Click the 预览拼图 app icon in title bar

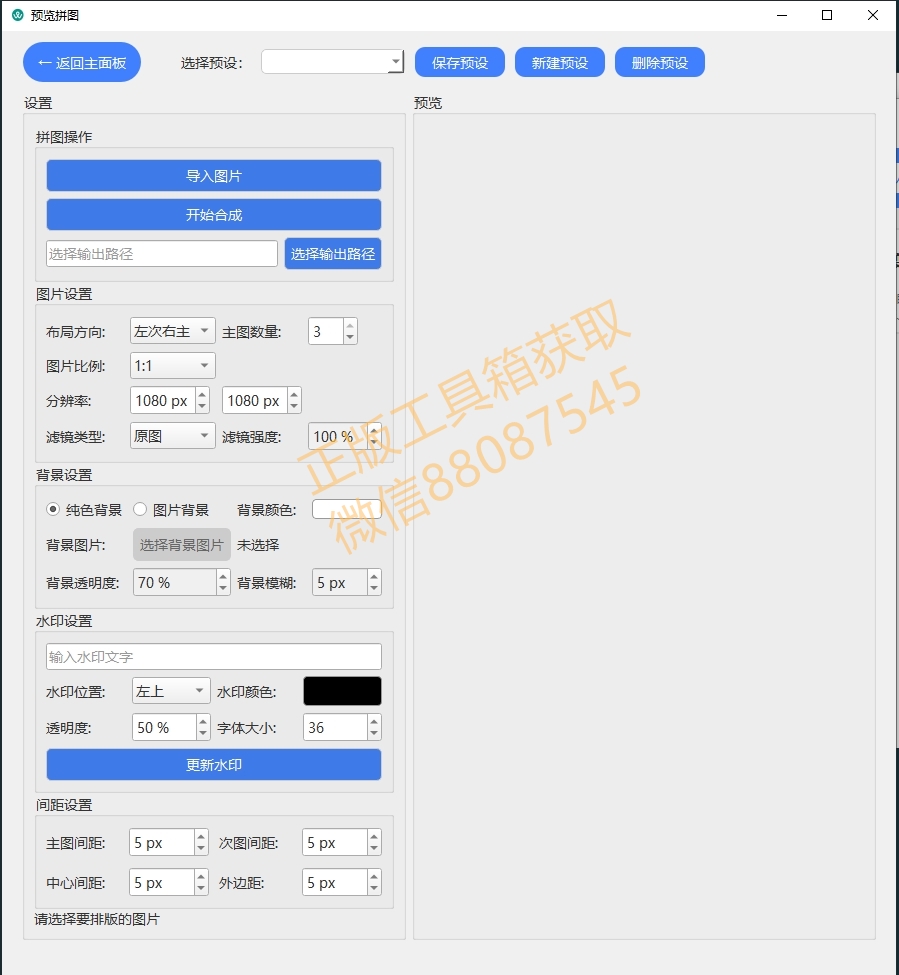[17, 15]
